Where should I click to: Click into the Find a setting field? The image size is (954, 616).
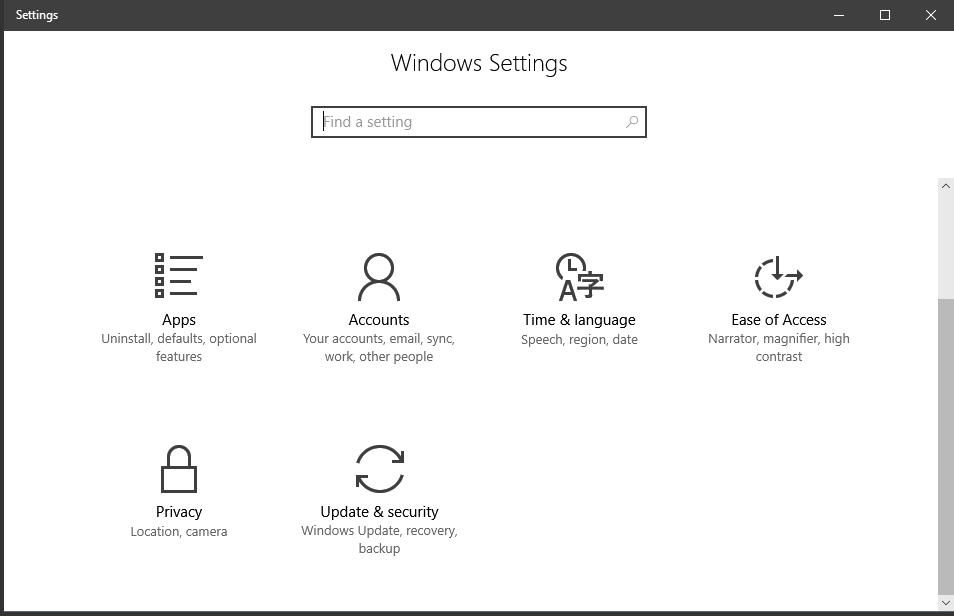coord(479,122)
